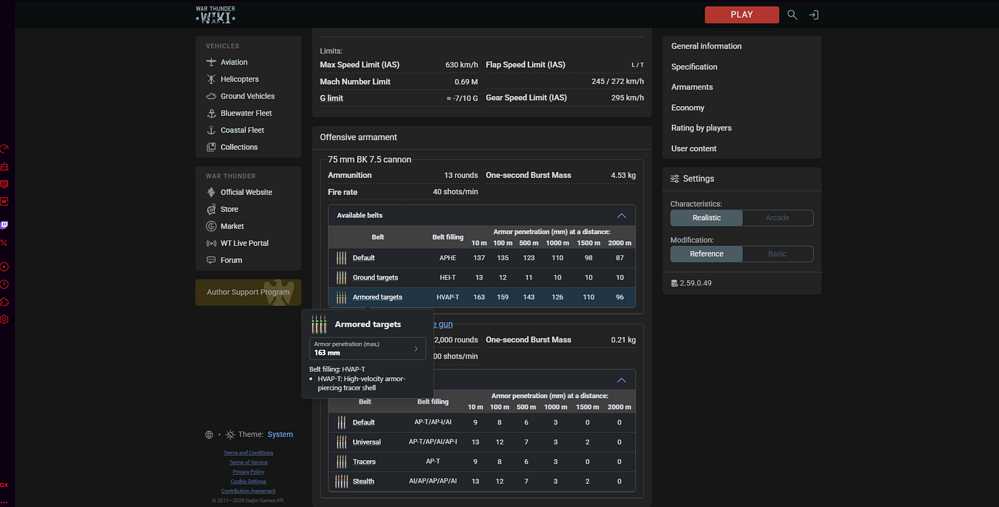Open Terms of Service link
This screenshot has width=999, height=507.
click(x=248, y=462)
